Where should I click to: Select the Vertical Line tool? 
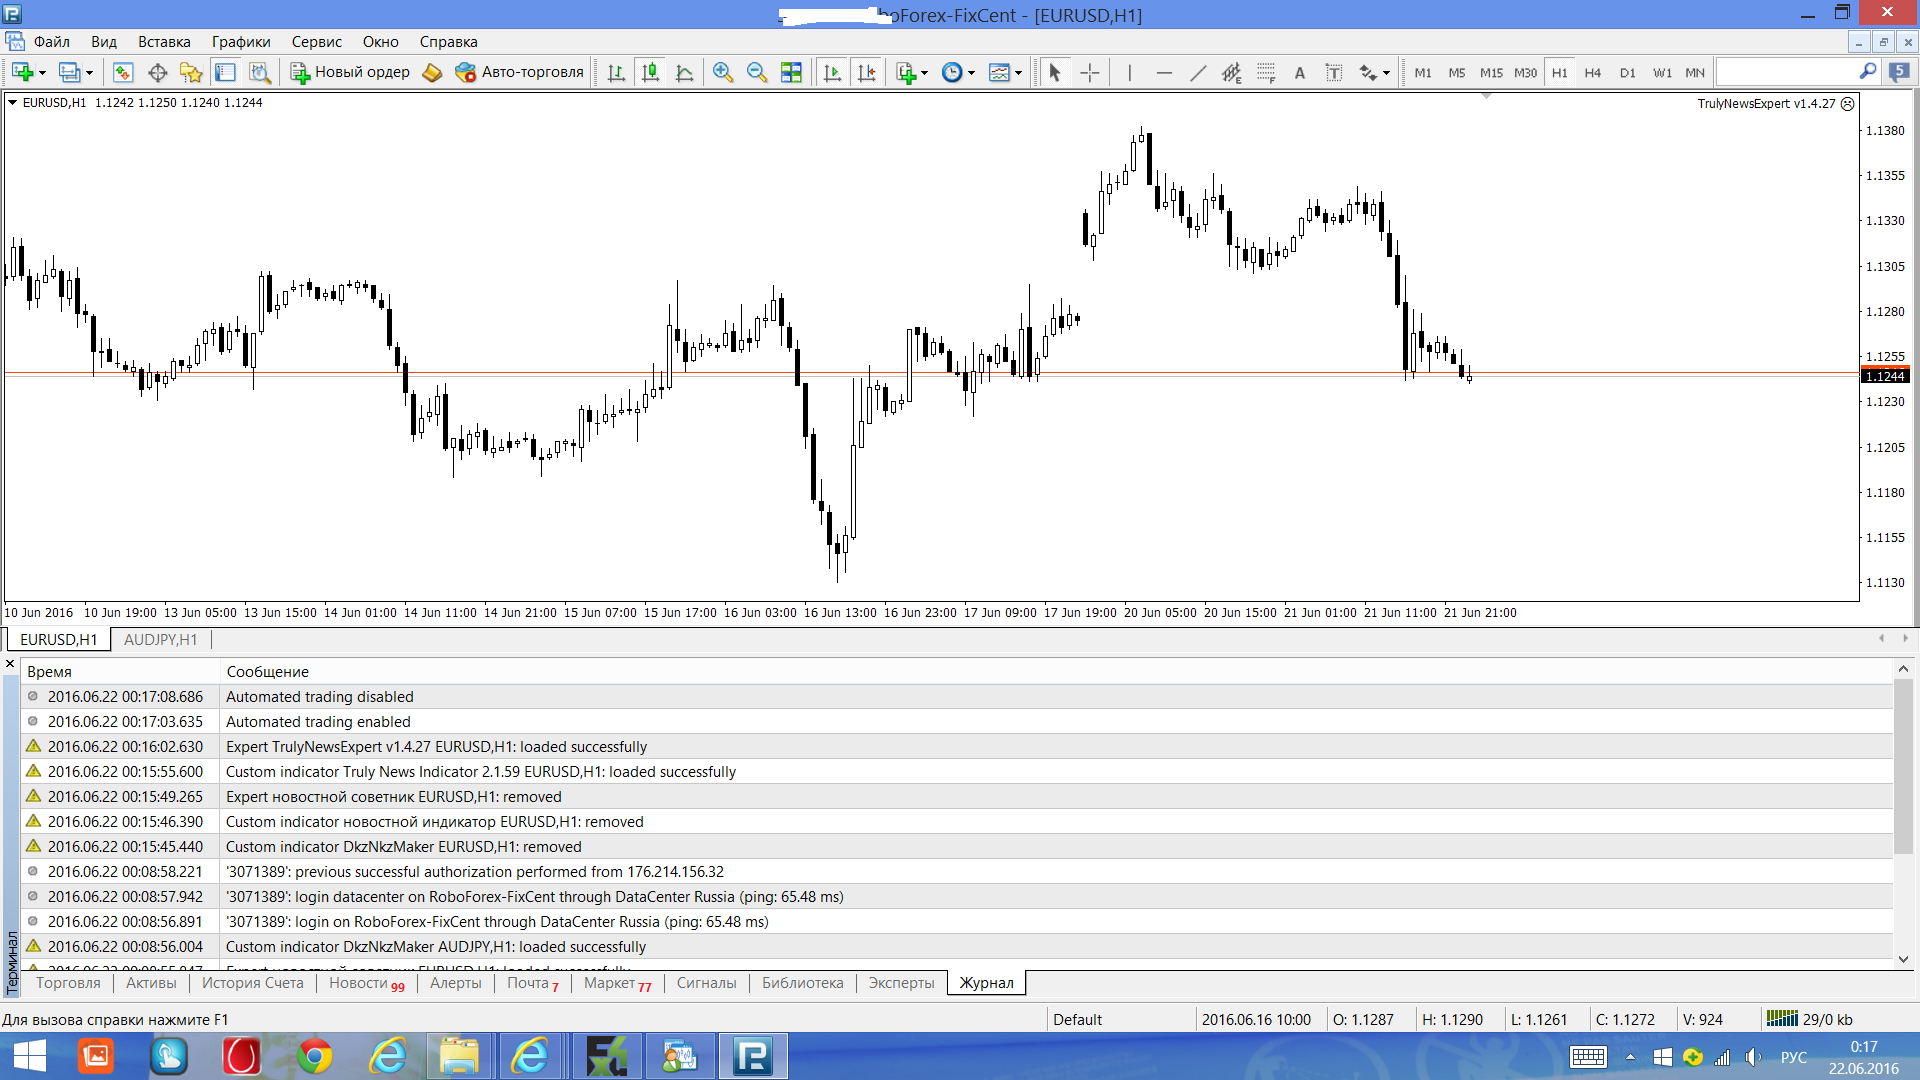[x=1129, y=72]
